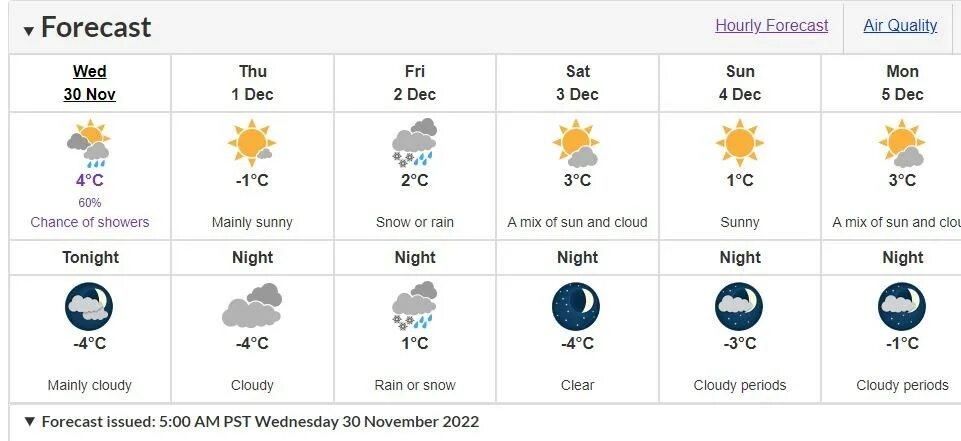The image size is (961, 441).
Task: Click the Forecast heading text
Action: 96,28
